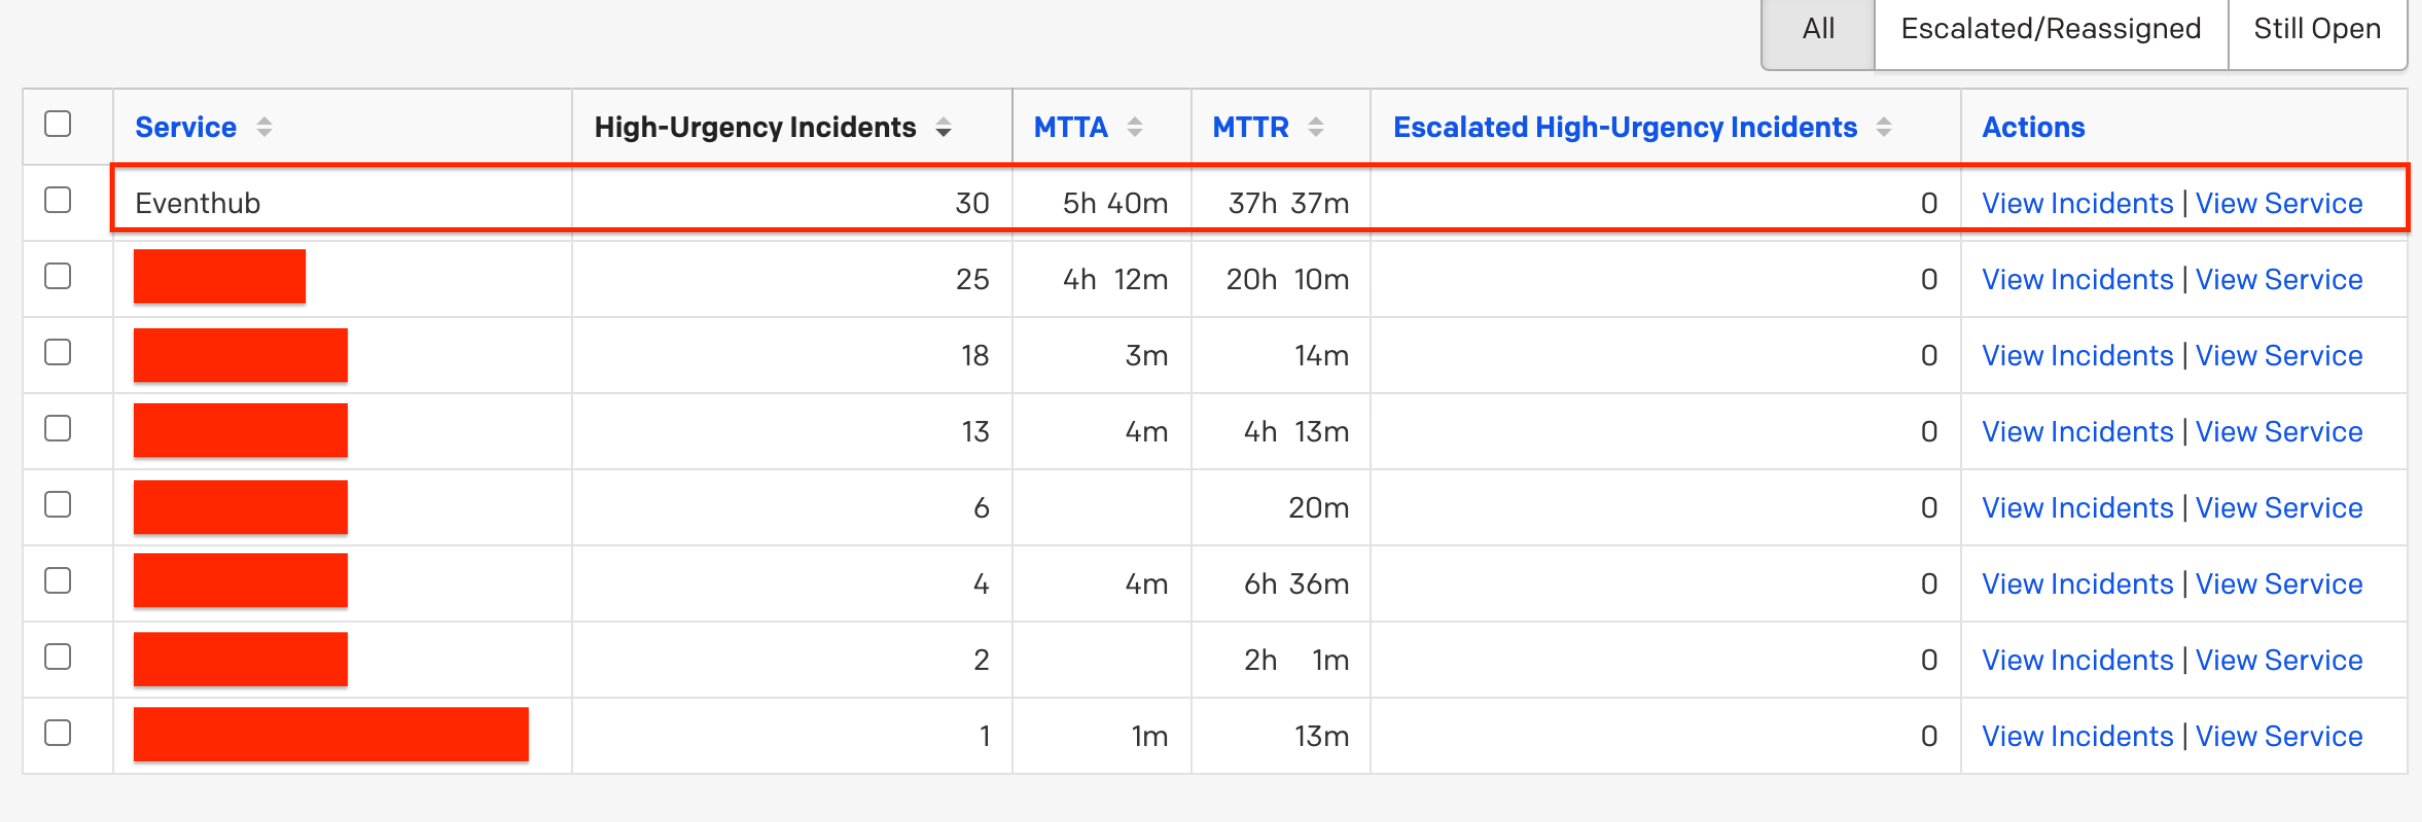Click View Service in the 13 incidents row
Viewport: 2422px width, 822px height.
coord(2278,432)
